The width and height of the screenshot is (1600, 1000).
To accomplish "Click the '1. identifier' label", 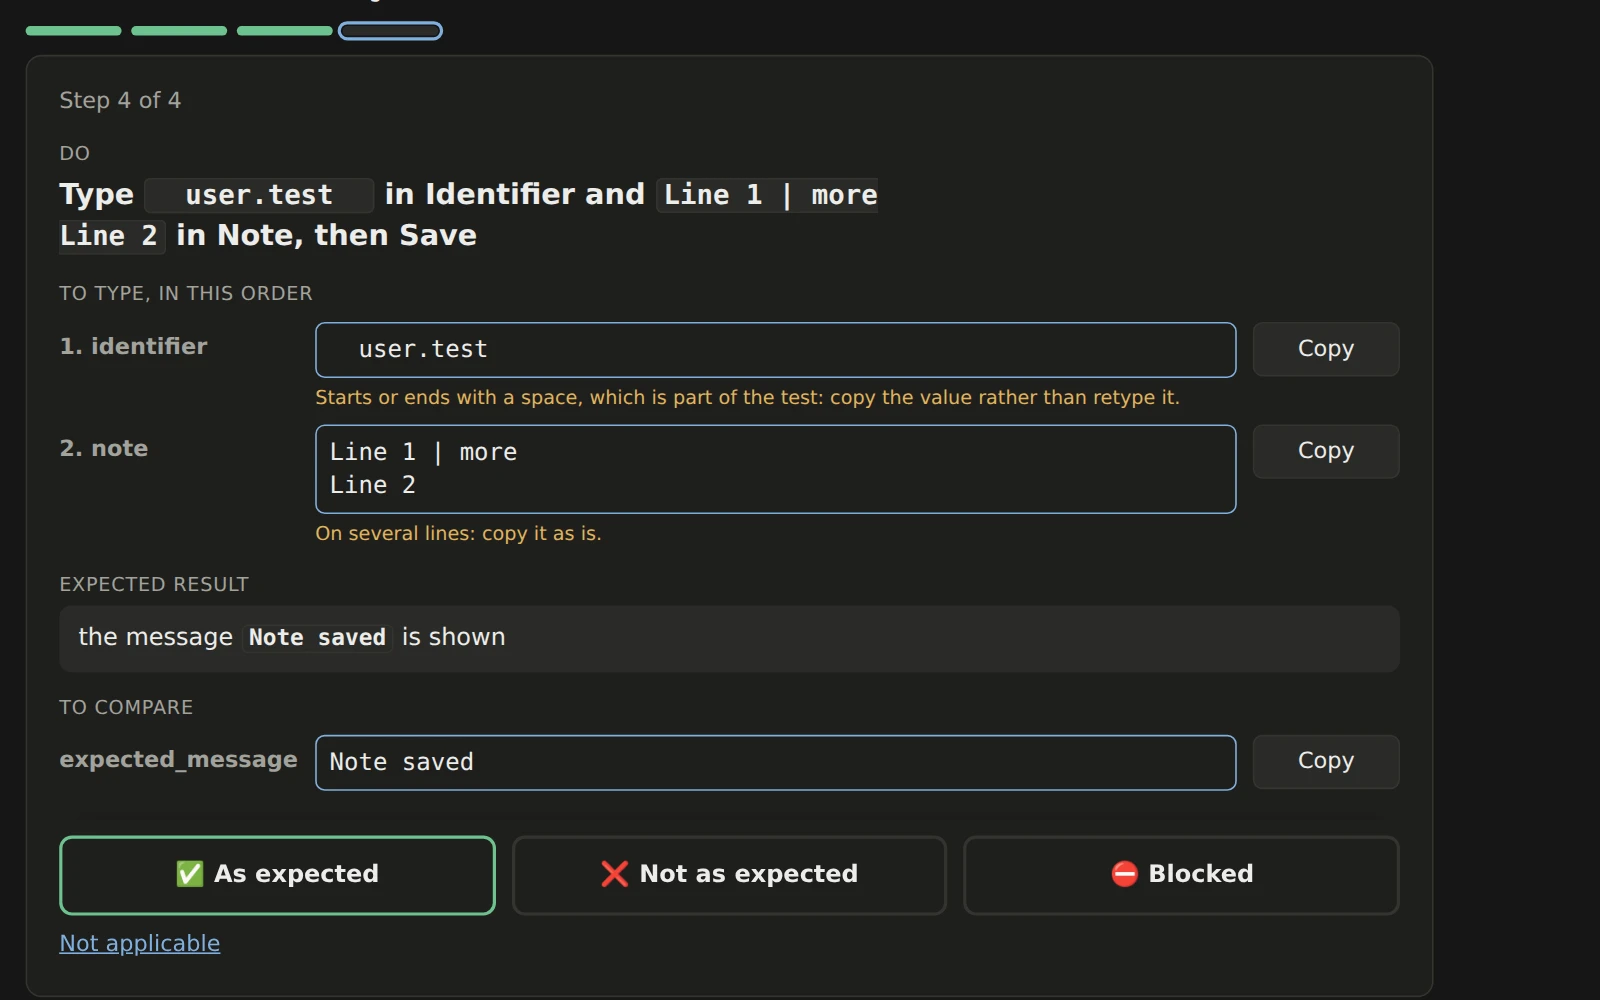I will 134,346.
